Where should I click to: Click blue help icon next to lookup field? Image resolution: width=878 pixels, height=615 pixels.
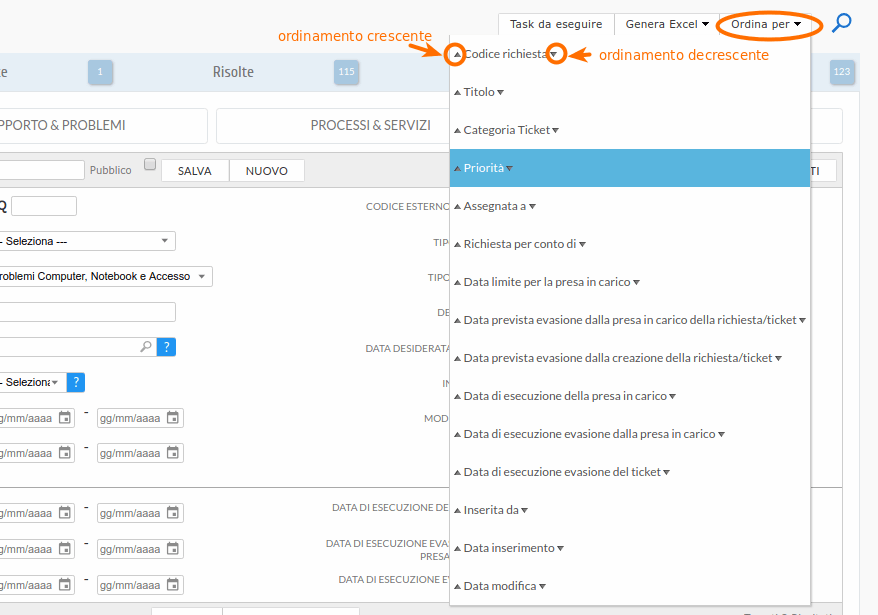(x=166, y=347)
